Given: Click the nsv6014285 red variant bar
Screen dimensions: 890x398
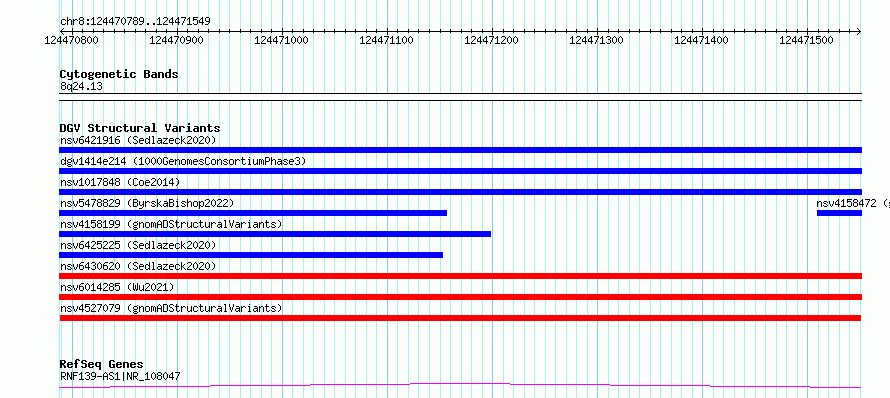Looking at the screenshot, I should [460, 297].
